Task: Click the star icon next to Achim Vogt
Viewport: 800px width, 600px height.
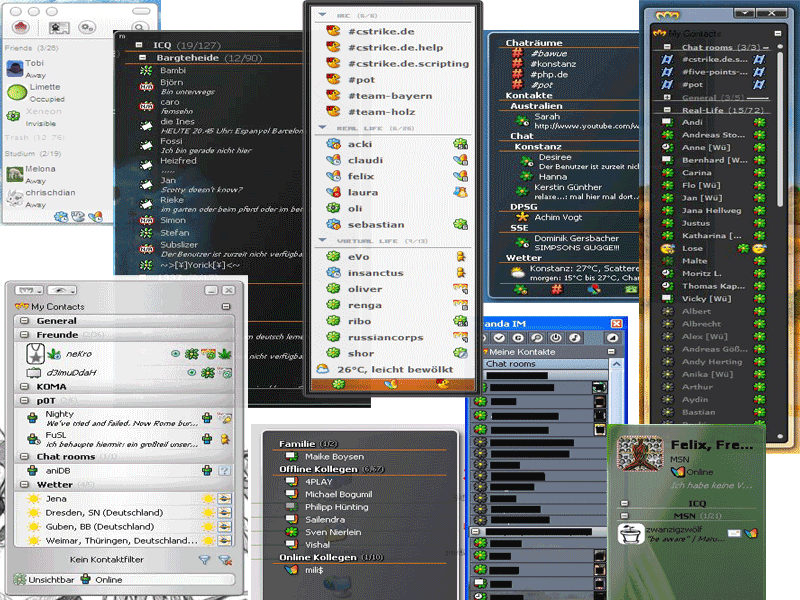Action: [x=522, y=217]
